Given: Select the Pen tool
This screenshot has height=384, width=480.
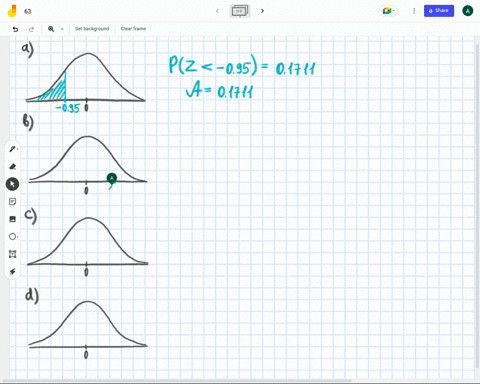Looking at the screenshot, I should point(12,149).
